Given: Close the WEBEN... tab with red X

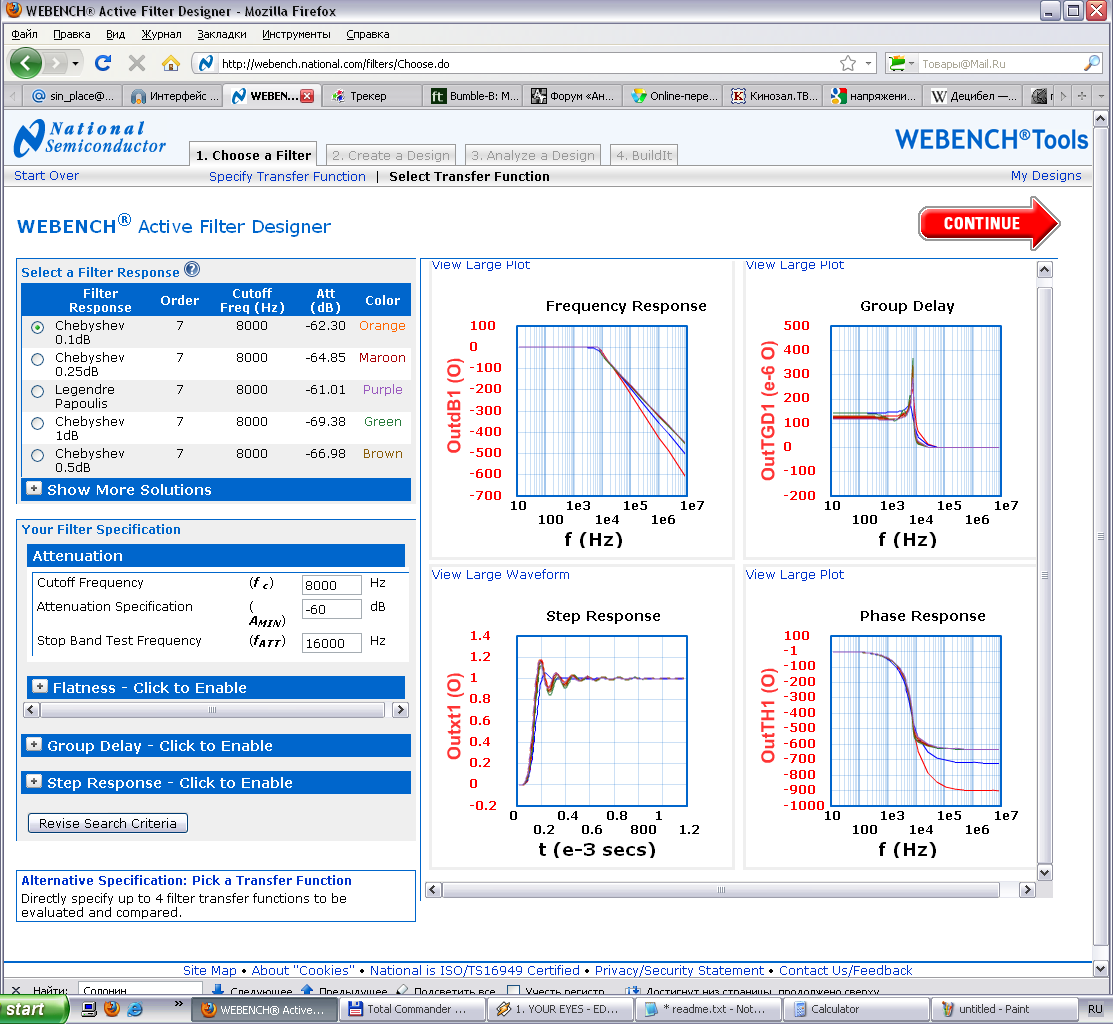Looking at the screenshot, I should click(x=307, y=96).
